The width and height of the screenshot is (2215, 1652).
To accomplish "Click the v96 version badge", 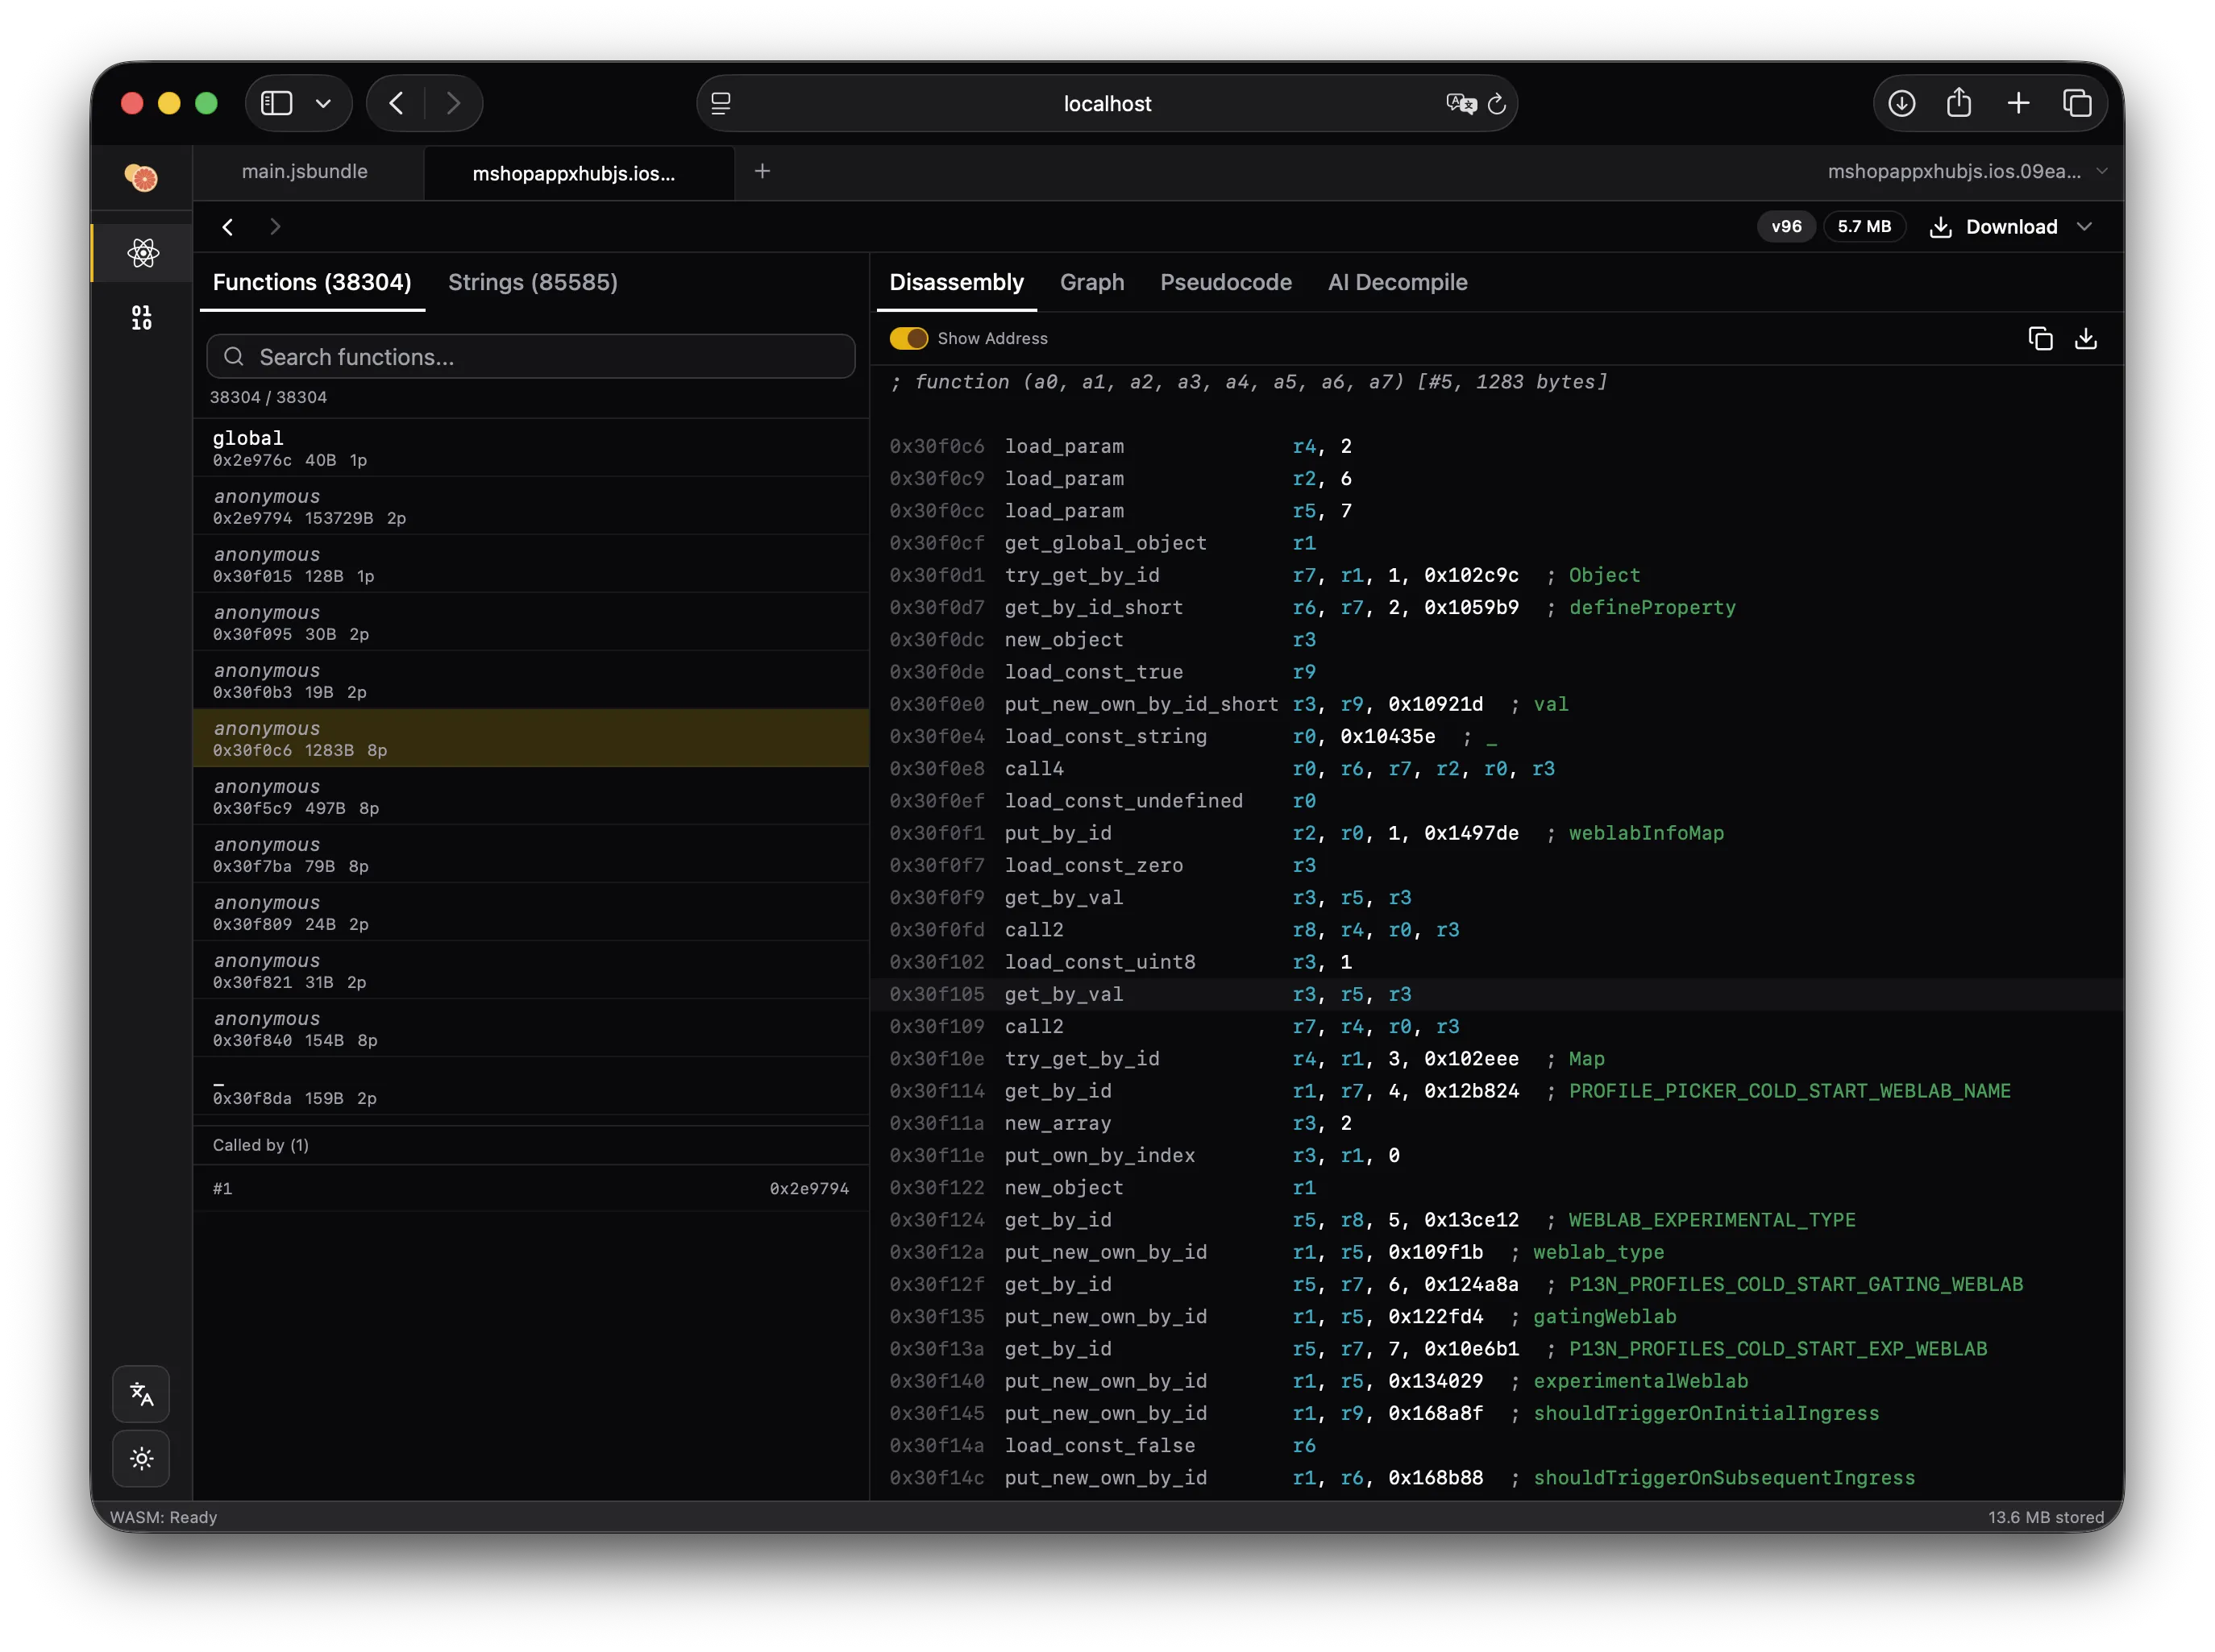I will [1785, 227].
